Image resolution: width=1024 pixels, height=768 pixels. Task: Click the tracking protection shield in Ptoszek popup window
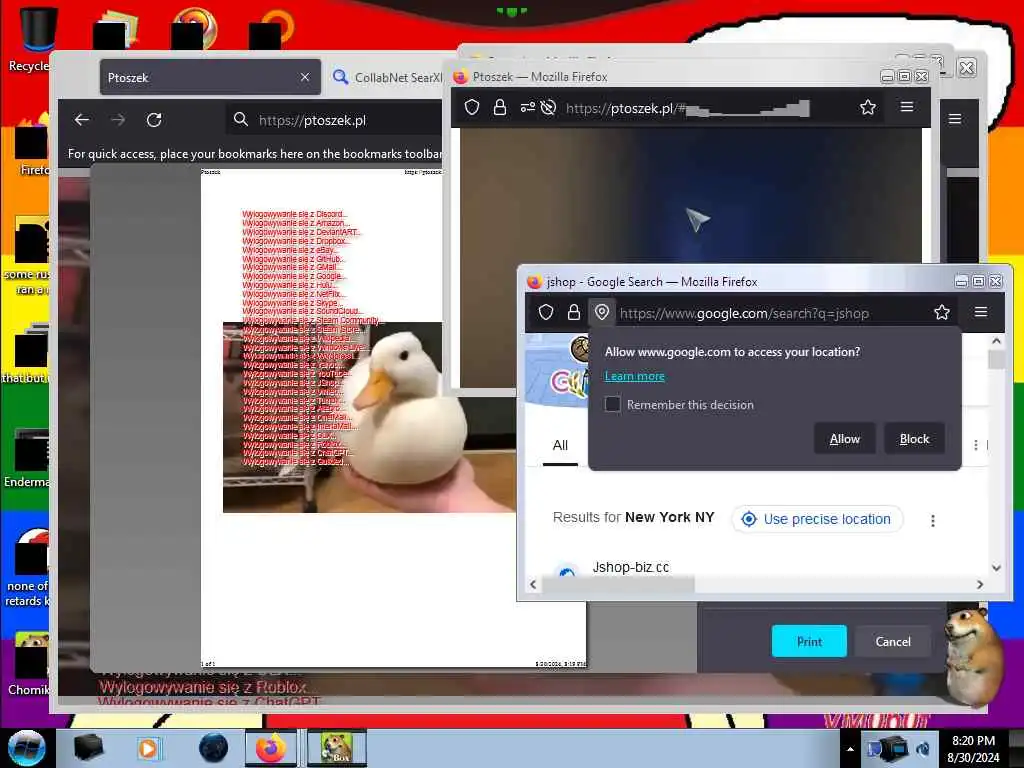coord(472,107)
